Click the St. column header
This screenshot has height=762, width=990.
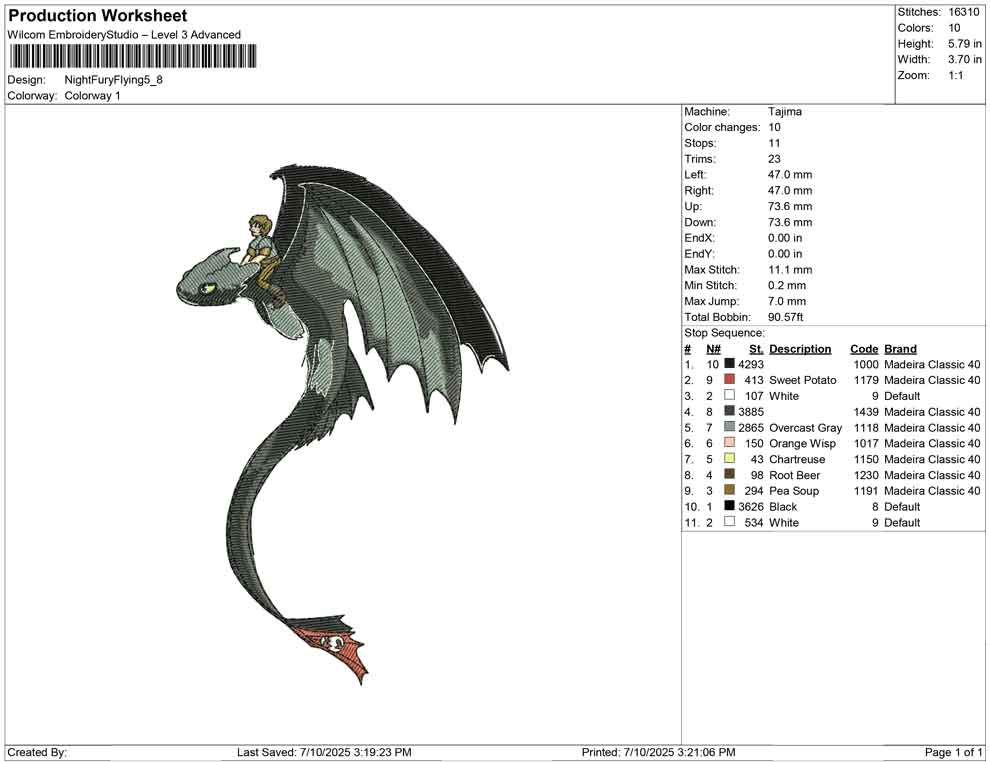pyautogui.click(x=756, y=349)
